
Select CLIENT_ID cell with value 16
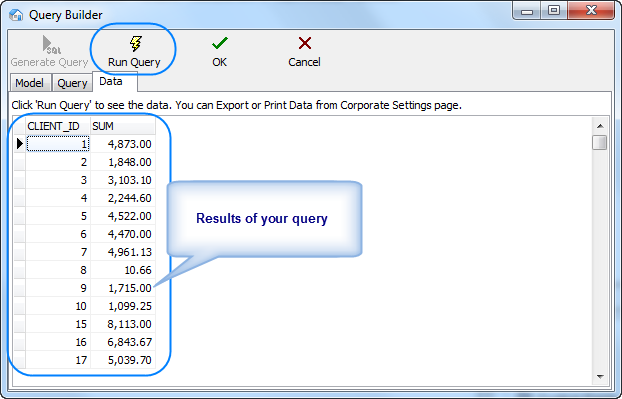58,342
